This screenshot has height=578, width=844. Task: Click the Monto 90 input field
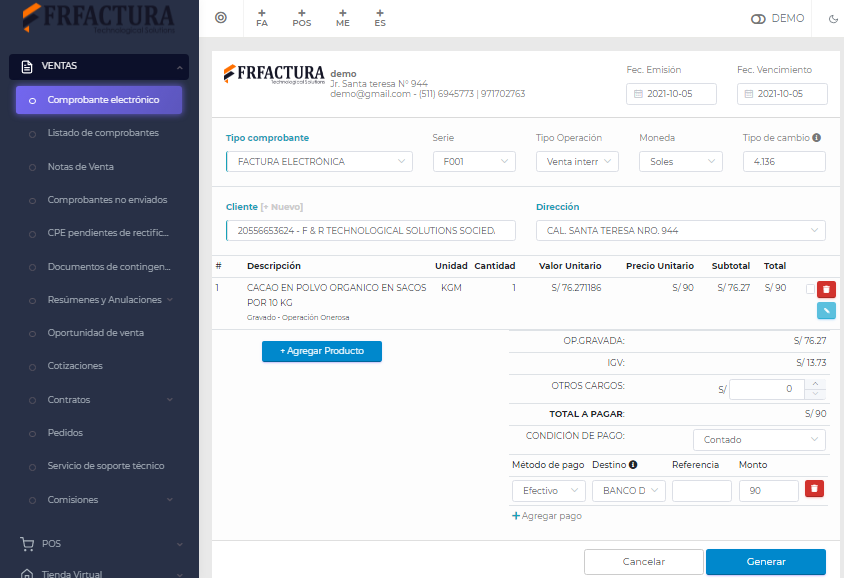(x=768, y=491)
